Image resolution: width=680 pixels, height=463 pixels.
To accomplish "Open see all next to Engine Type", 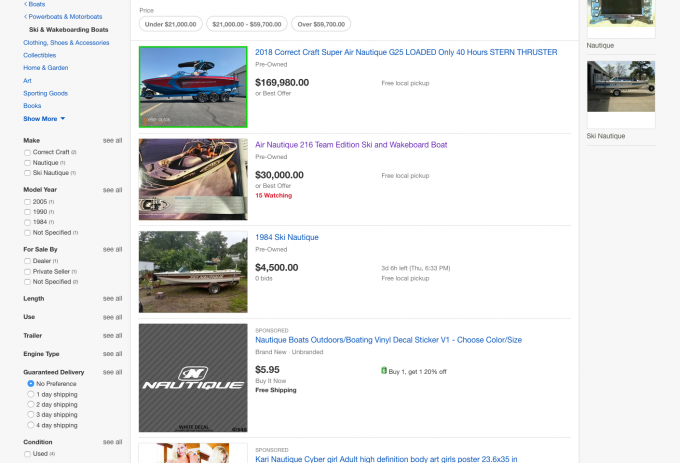I will (112, 354).
